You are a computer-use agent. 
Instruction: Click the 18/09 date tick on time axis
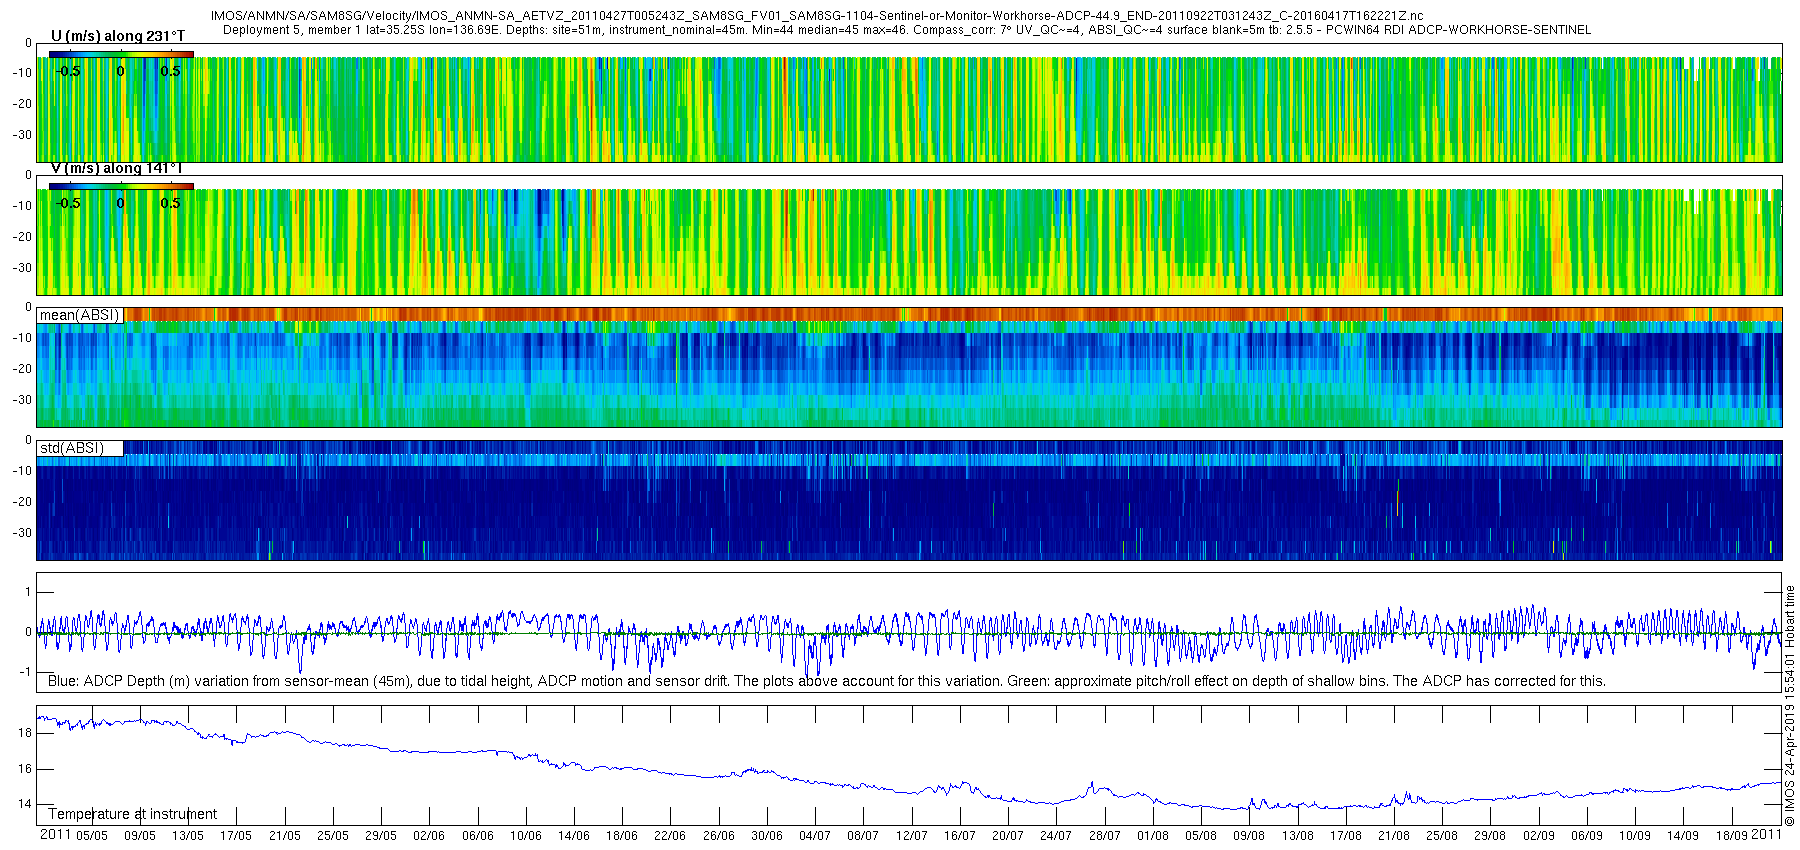[x=1732, y=836]
